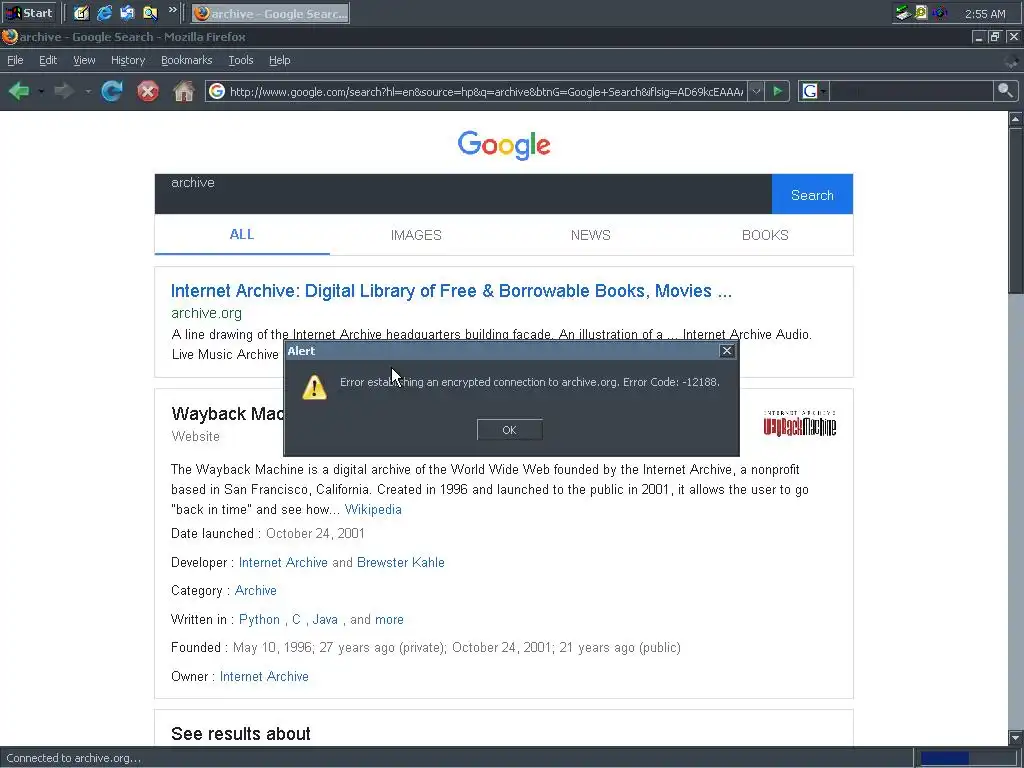Click the yellow warning triangle in the Alert dialog
Image resolution: width=1024 pixels, height=768 pixels.
(314, 387)
